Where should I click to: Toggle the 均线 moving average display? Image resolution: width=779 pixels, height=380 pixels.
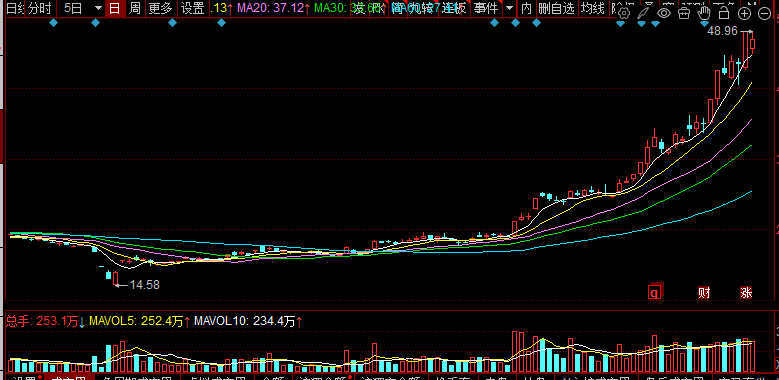593,8
